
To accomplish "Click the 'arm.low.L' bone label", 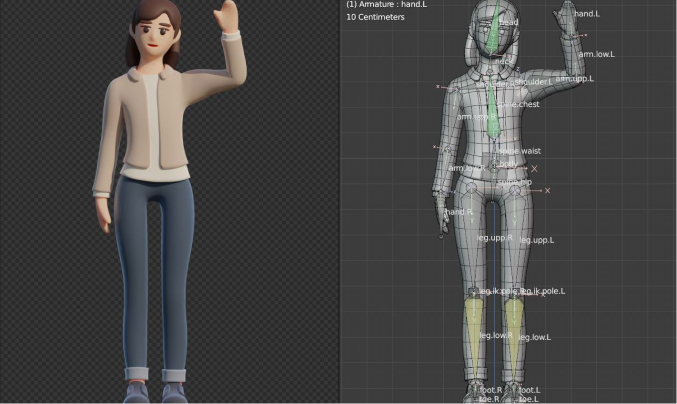I will [x=597, y=54].
